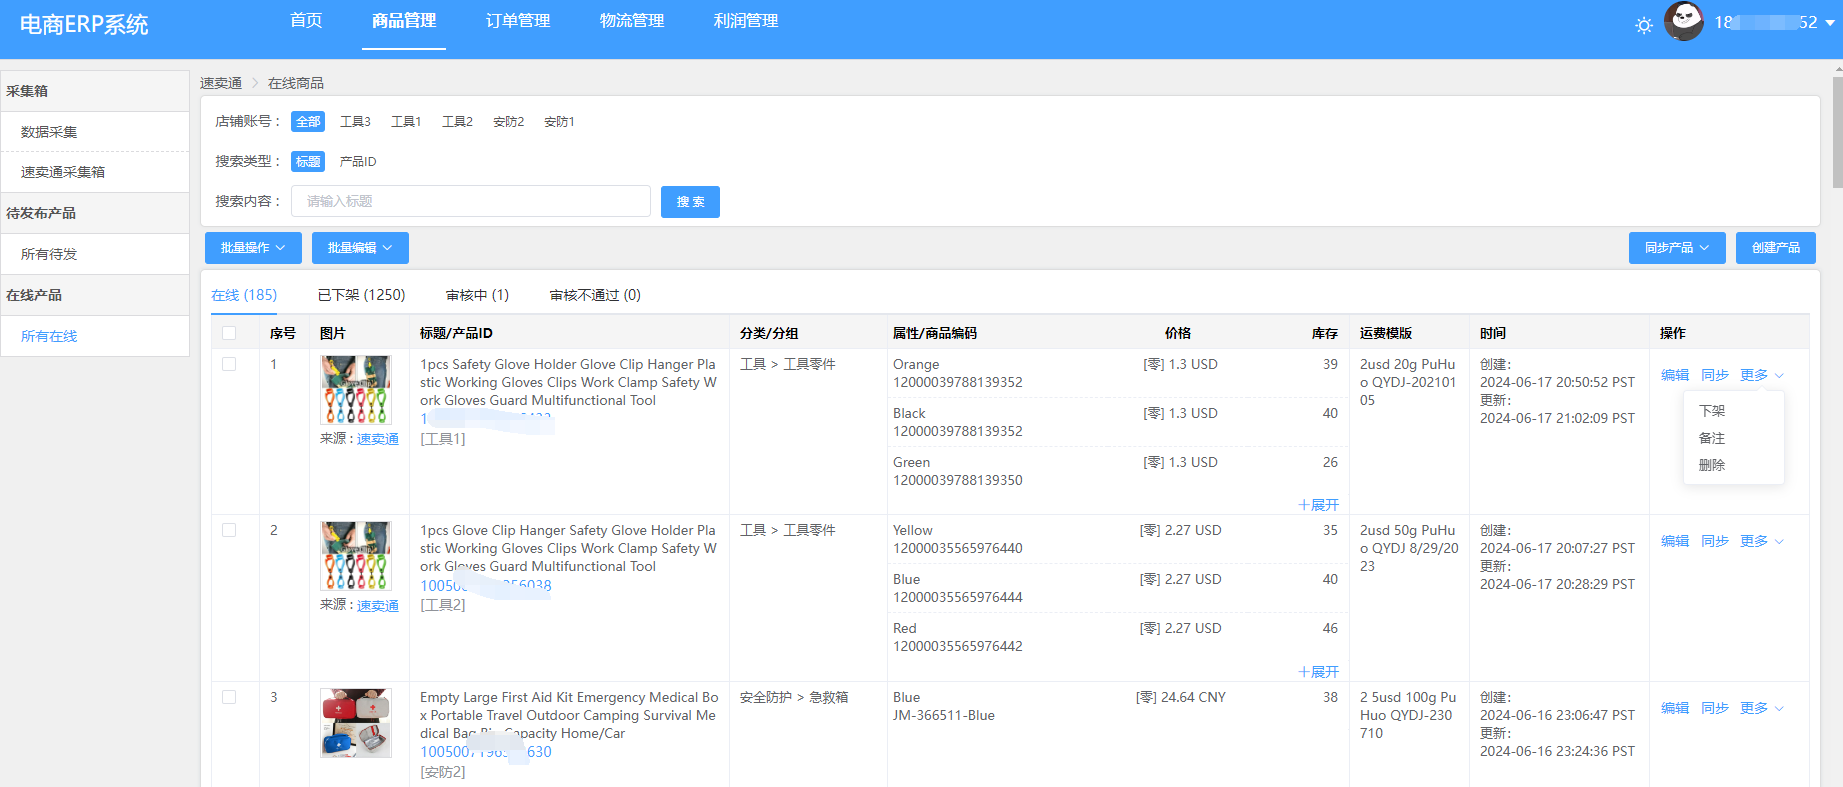Screen dimensions: 1843x787
Task: Open the user account dropdown arrow
Action: coord(1830,22)
